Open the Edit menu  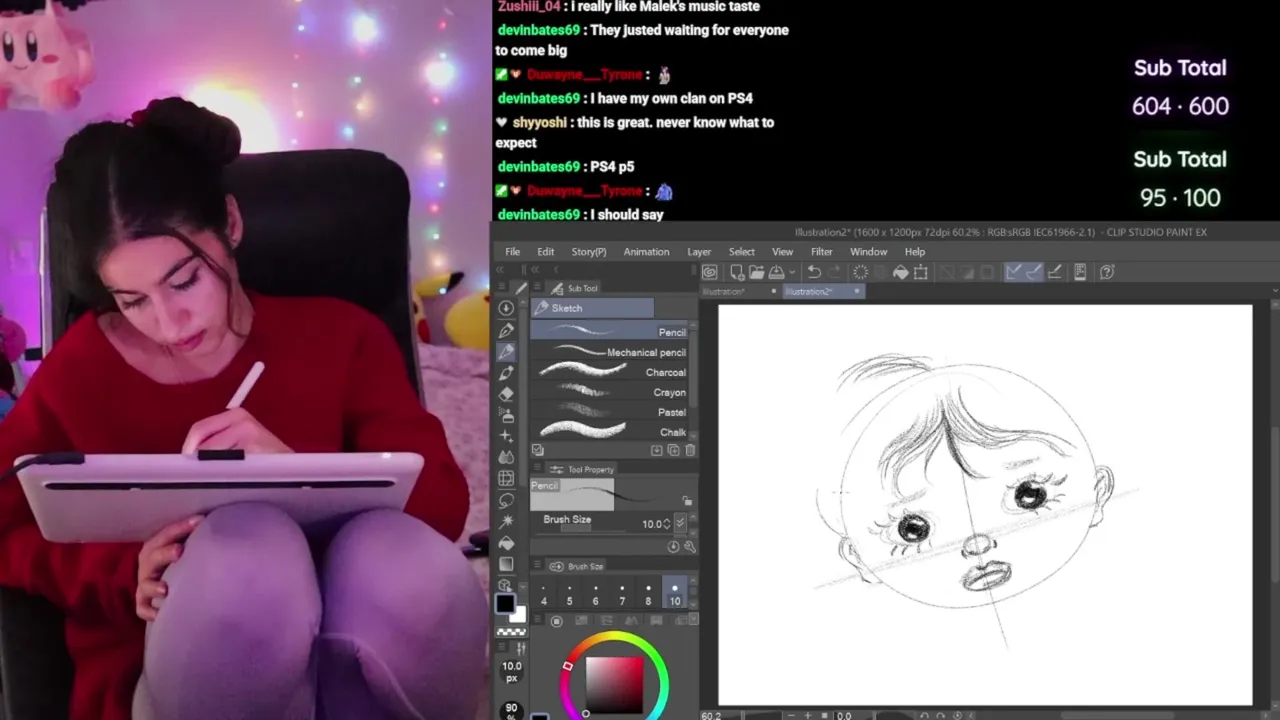pyautogui.click(x=545, y=252)
